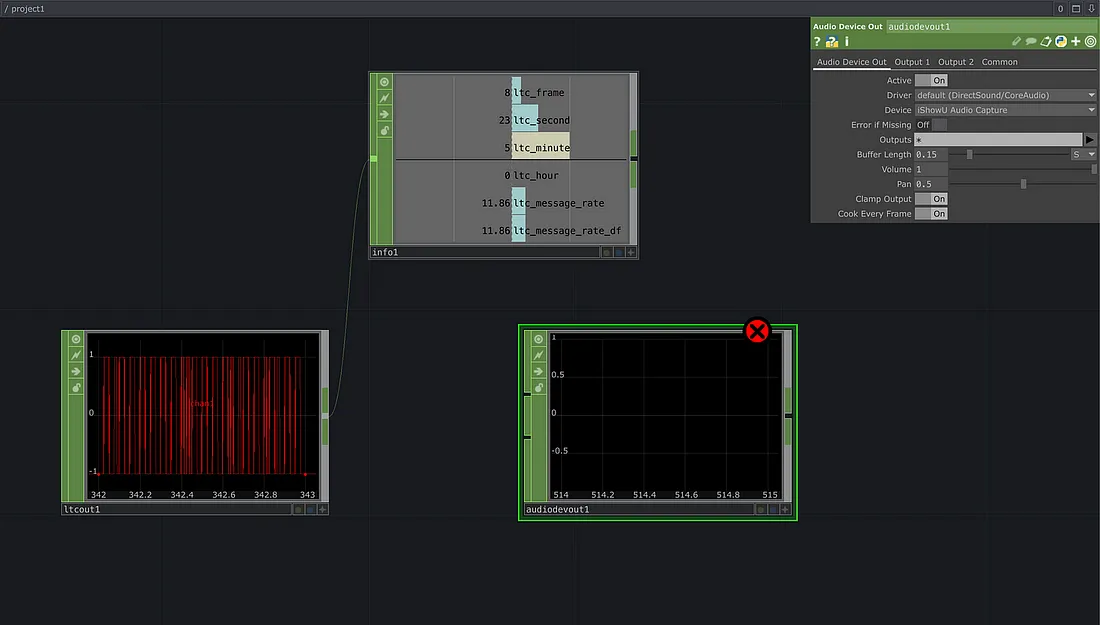Toggle the Active parameter switch
1100x625 pixels.
pos(931,80)
